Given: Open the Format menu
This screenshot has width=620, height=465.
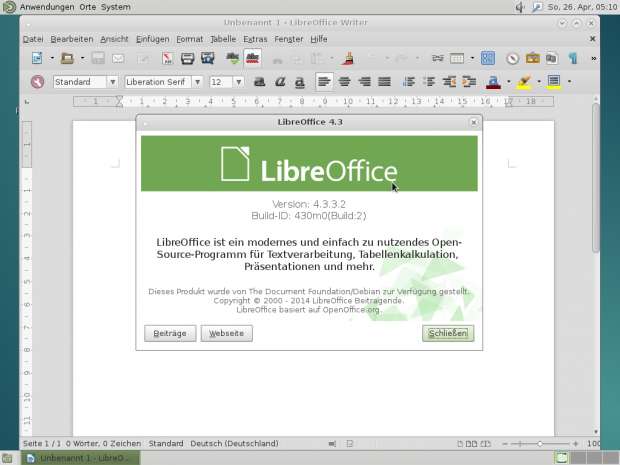Looking at the screenshot, I should click(189, 39).
